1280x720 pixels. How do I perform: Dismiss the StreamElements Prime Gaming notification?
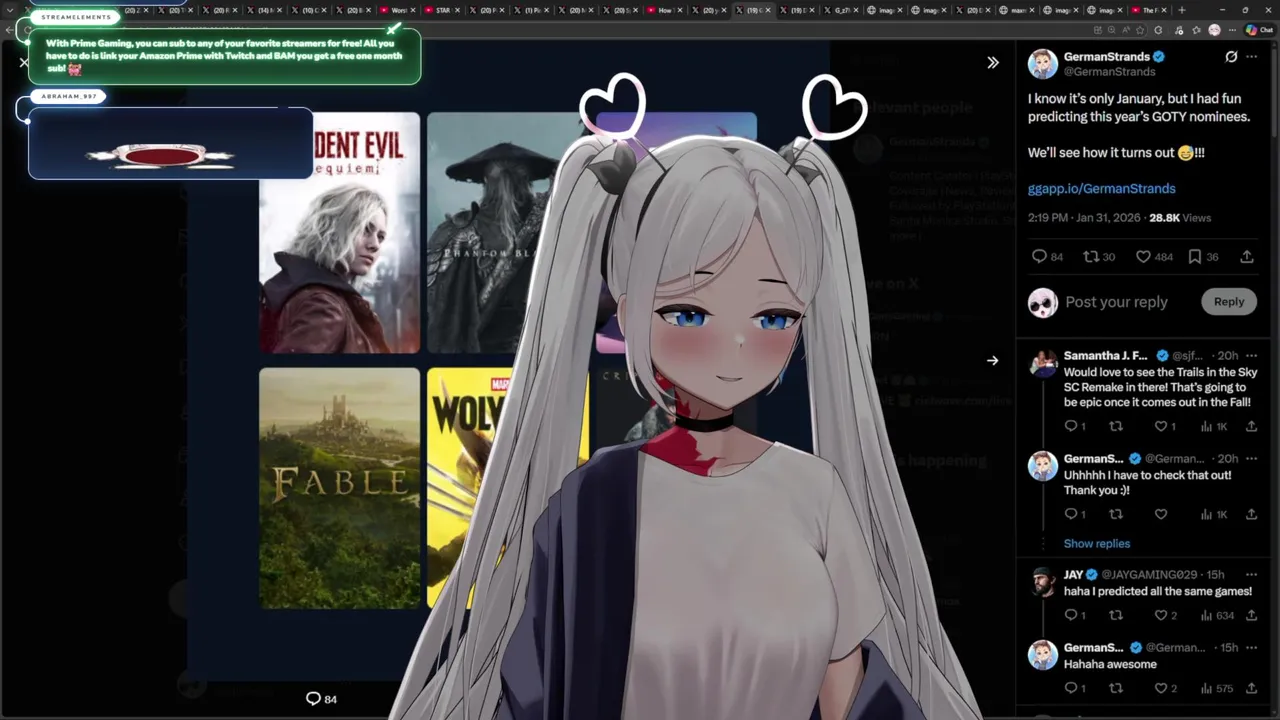point(393,29)
